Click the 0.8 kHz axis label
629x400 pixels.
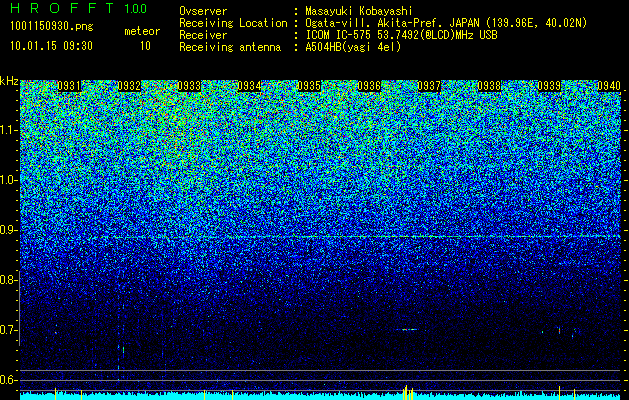click(x=9, y=280)
